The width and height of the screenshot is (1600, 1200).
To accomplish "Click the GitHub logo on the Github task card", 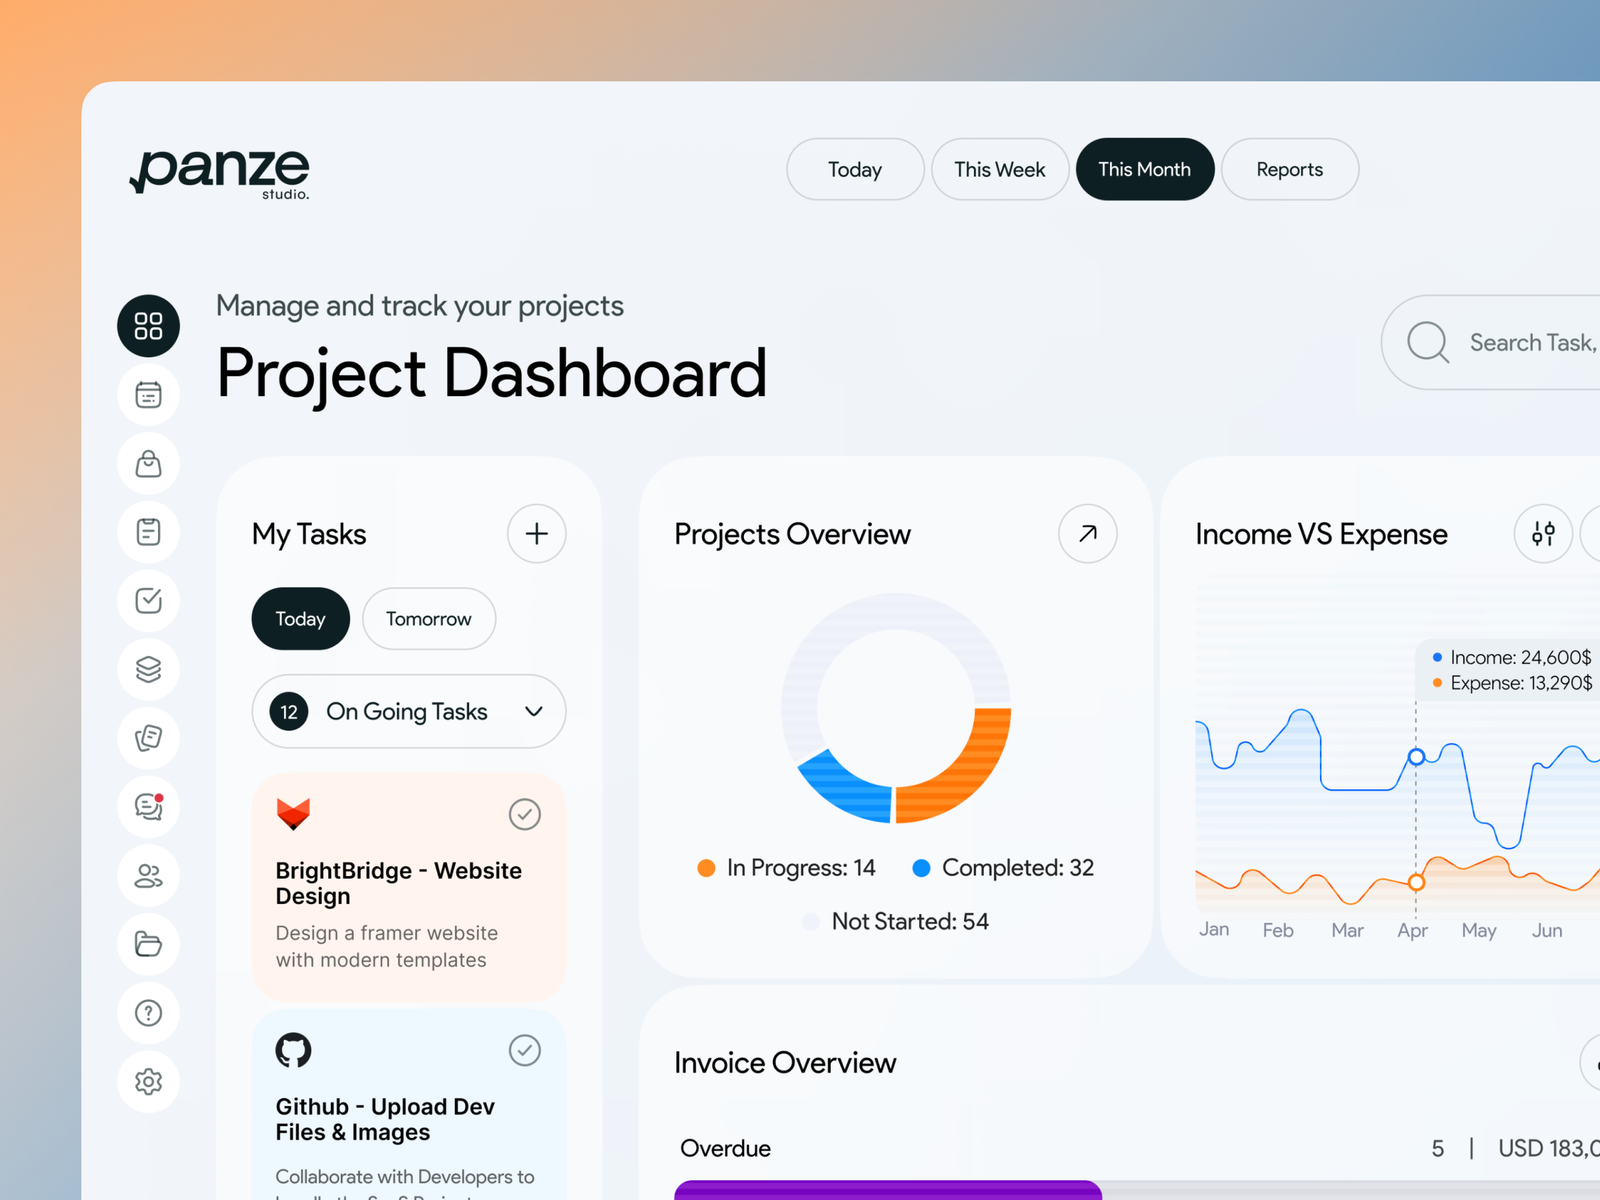I will tap(293, 1050).
